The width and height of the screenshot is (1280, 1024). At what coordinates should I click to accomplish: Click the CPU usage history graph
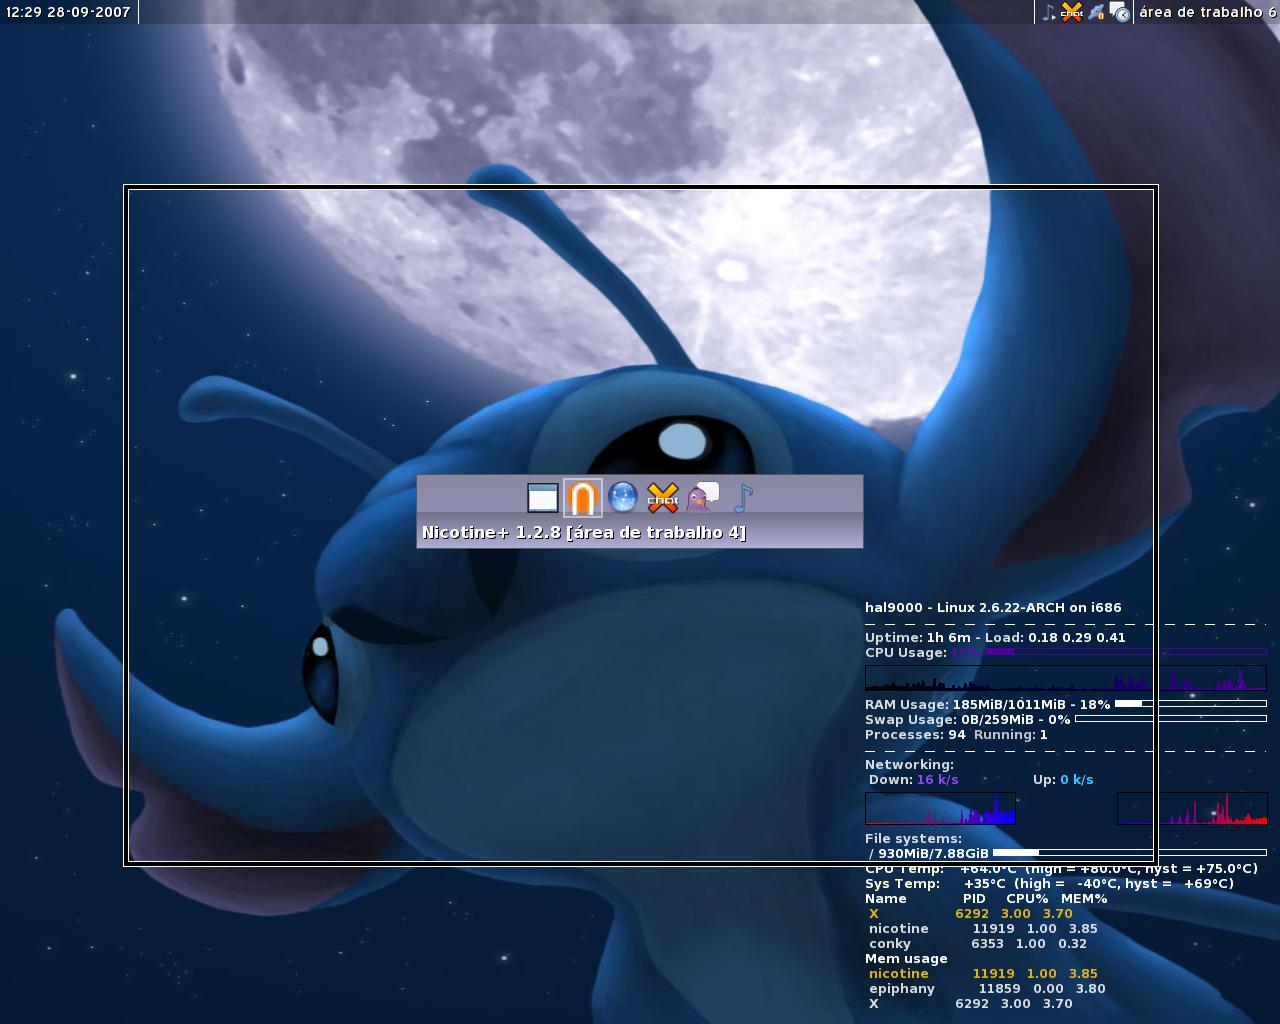(1065, 678)
